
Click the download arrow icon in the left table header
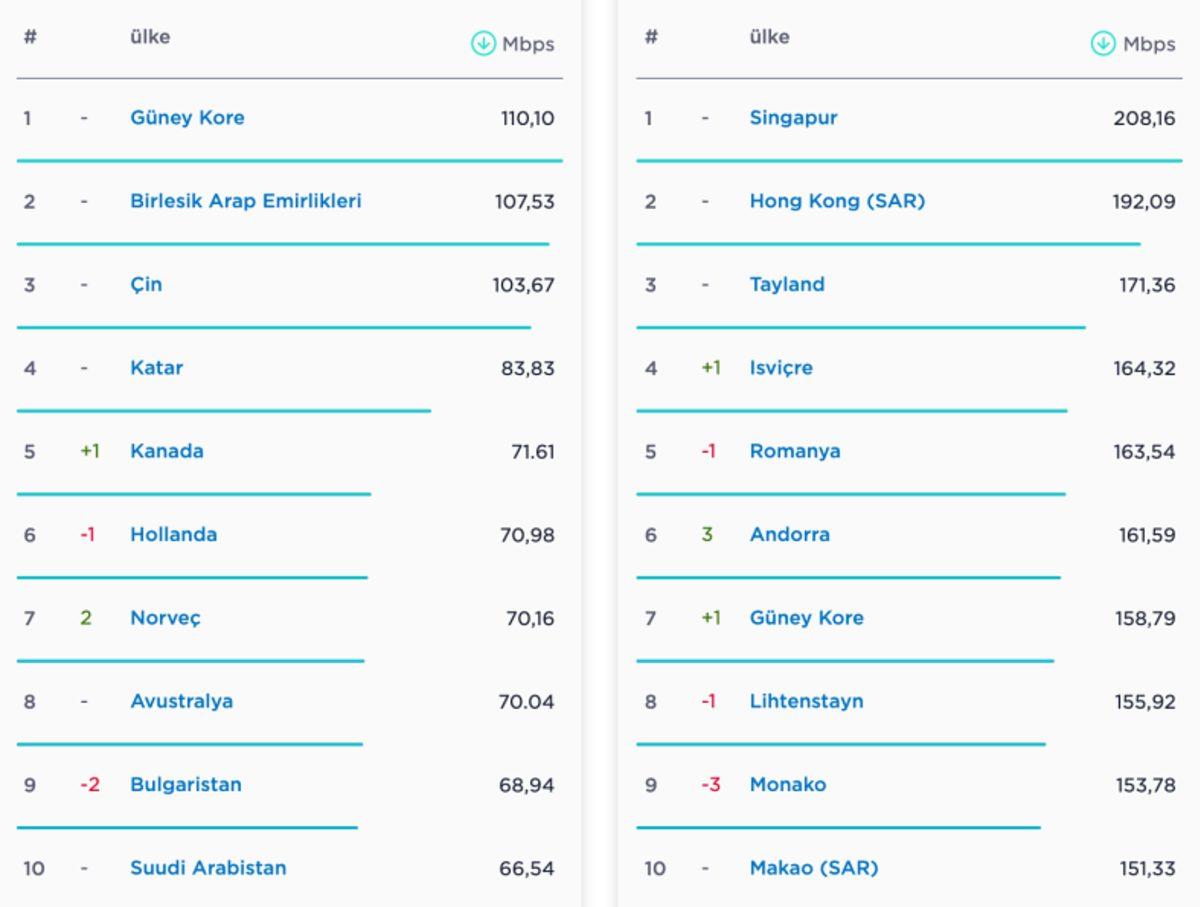(481, 44)
